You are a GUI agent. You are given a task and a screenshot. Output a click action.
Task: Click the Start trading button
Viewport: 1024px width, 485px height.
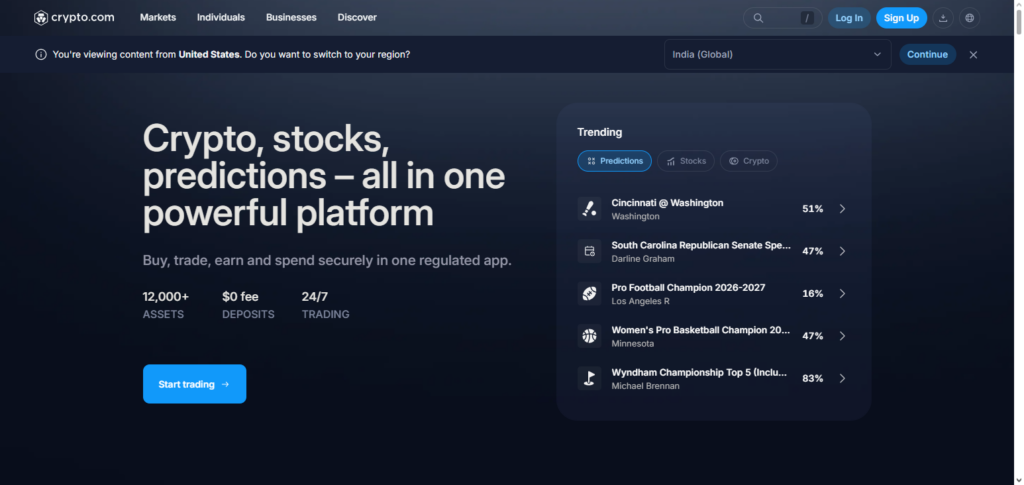click(x=195, y=384)
